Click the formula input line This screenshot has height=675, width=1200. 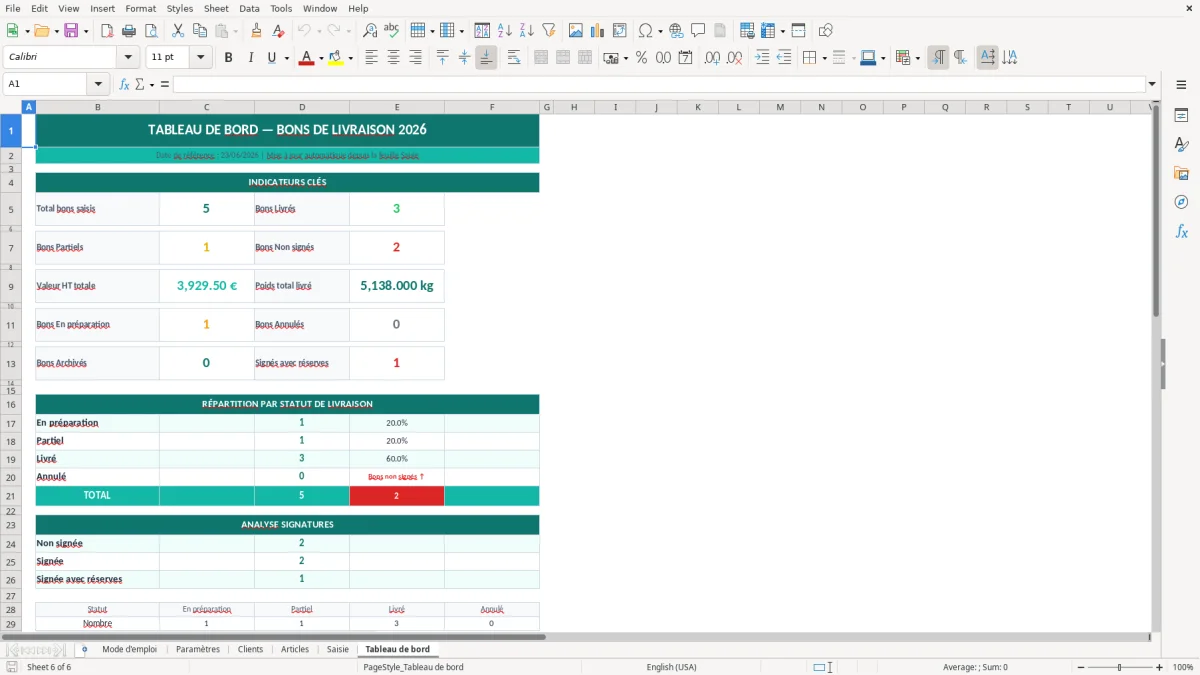tap(659, 84)
